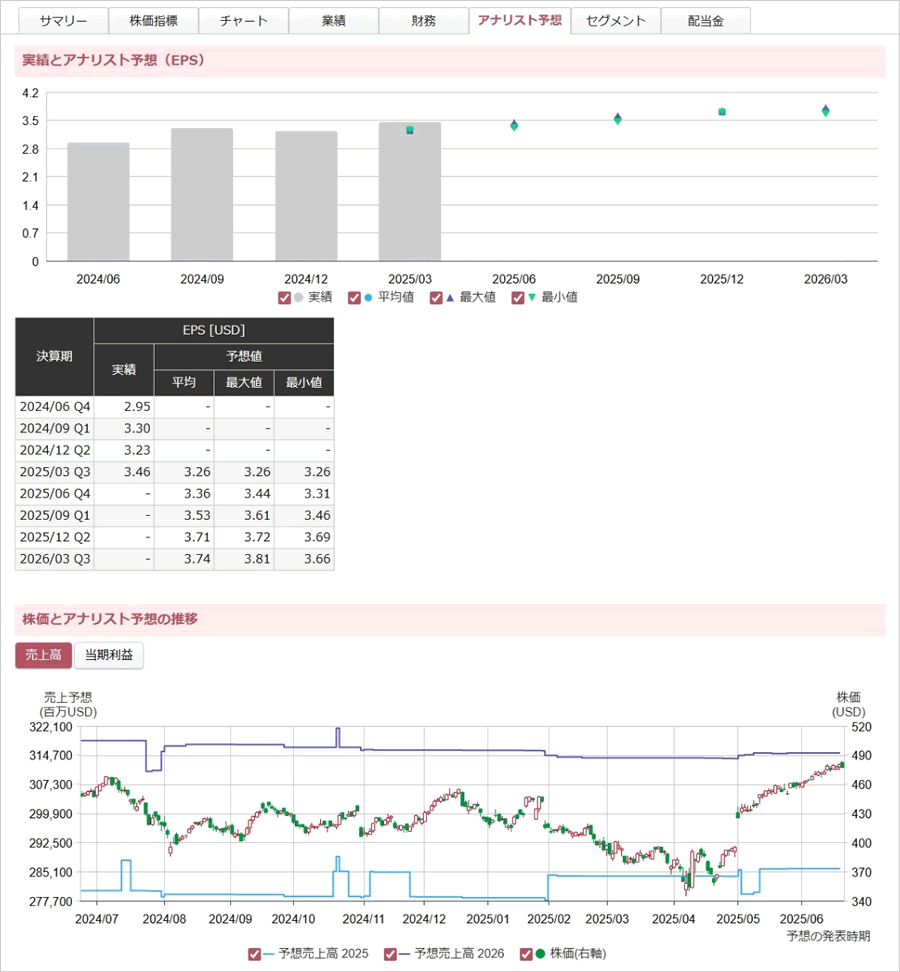
Task: Select the 業績 tab
Action: pos(333,20)
